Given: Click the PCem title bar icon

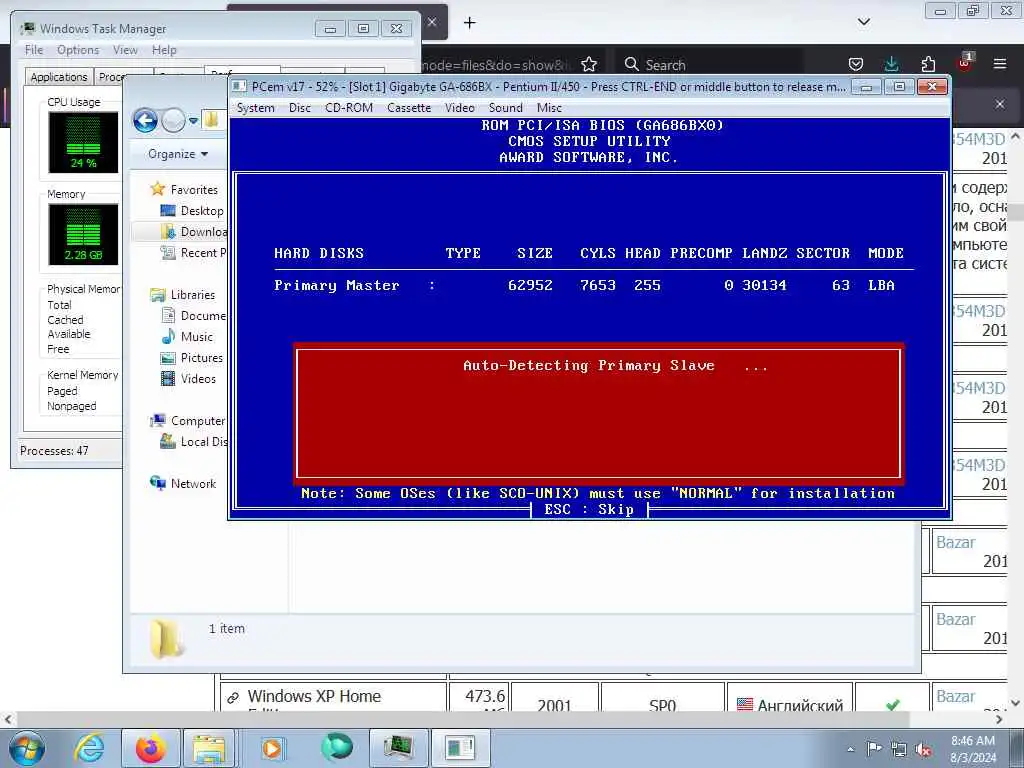Looking at the screenshot, I should coord(240,86).
